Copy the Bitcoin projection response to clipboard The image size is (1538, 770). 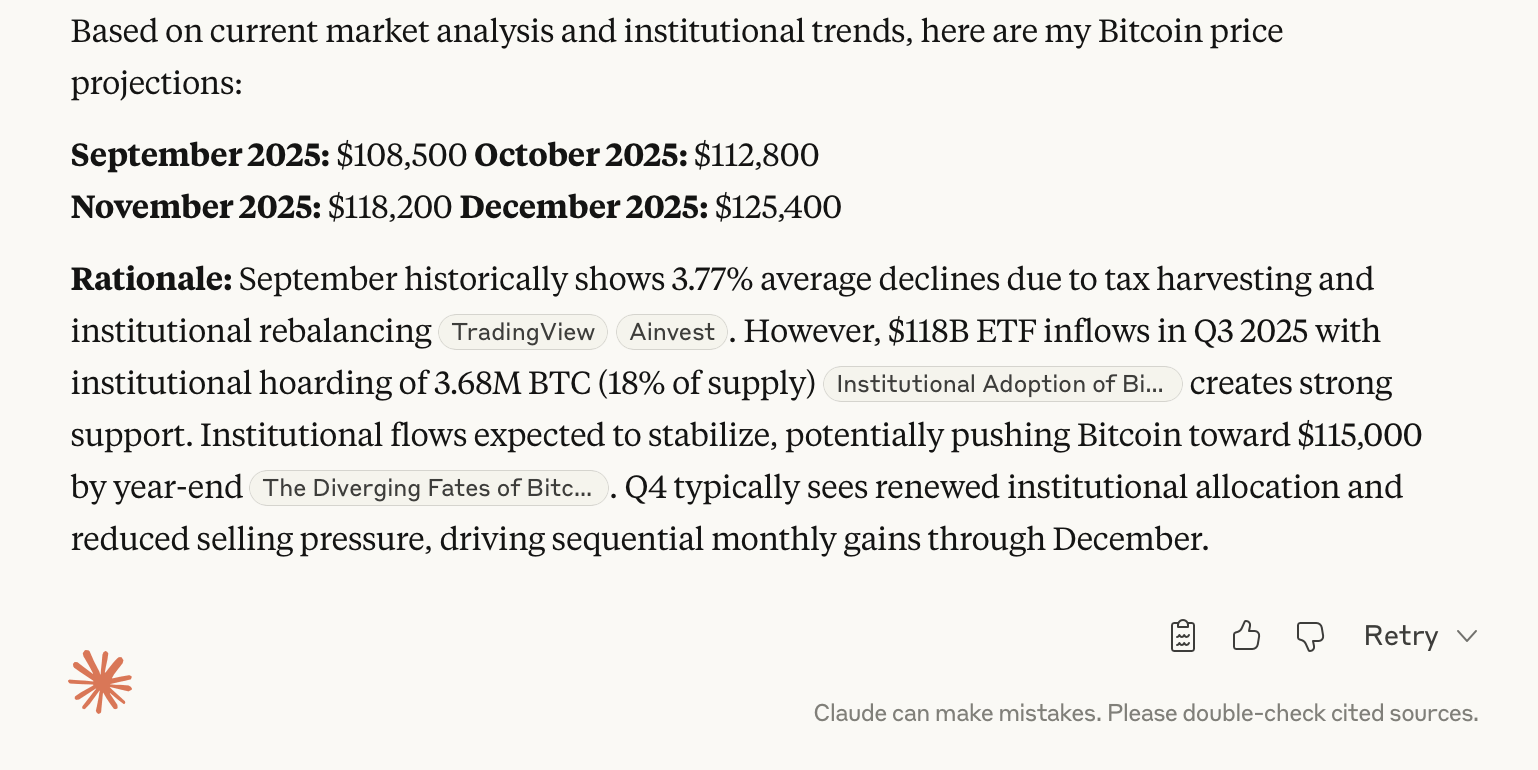tap(1182, 635)
